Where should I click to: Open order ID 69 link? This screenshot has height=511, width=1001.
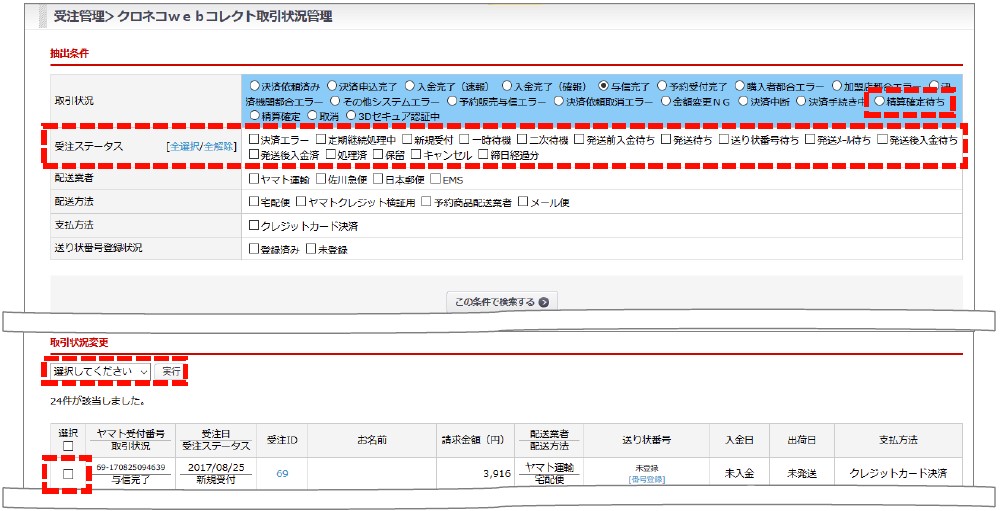pos(282,474)
